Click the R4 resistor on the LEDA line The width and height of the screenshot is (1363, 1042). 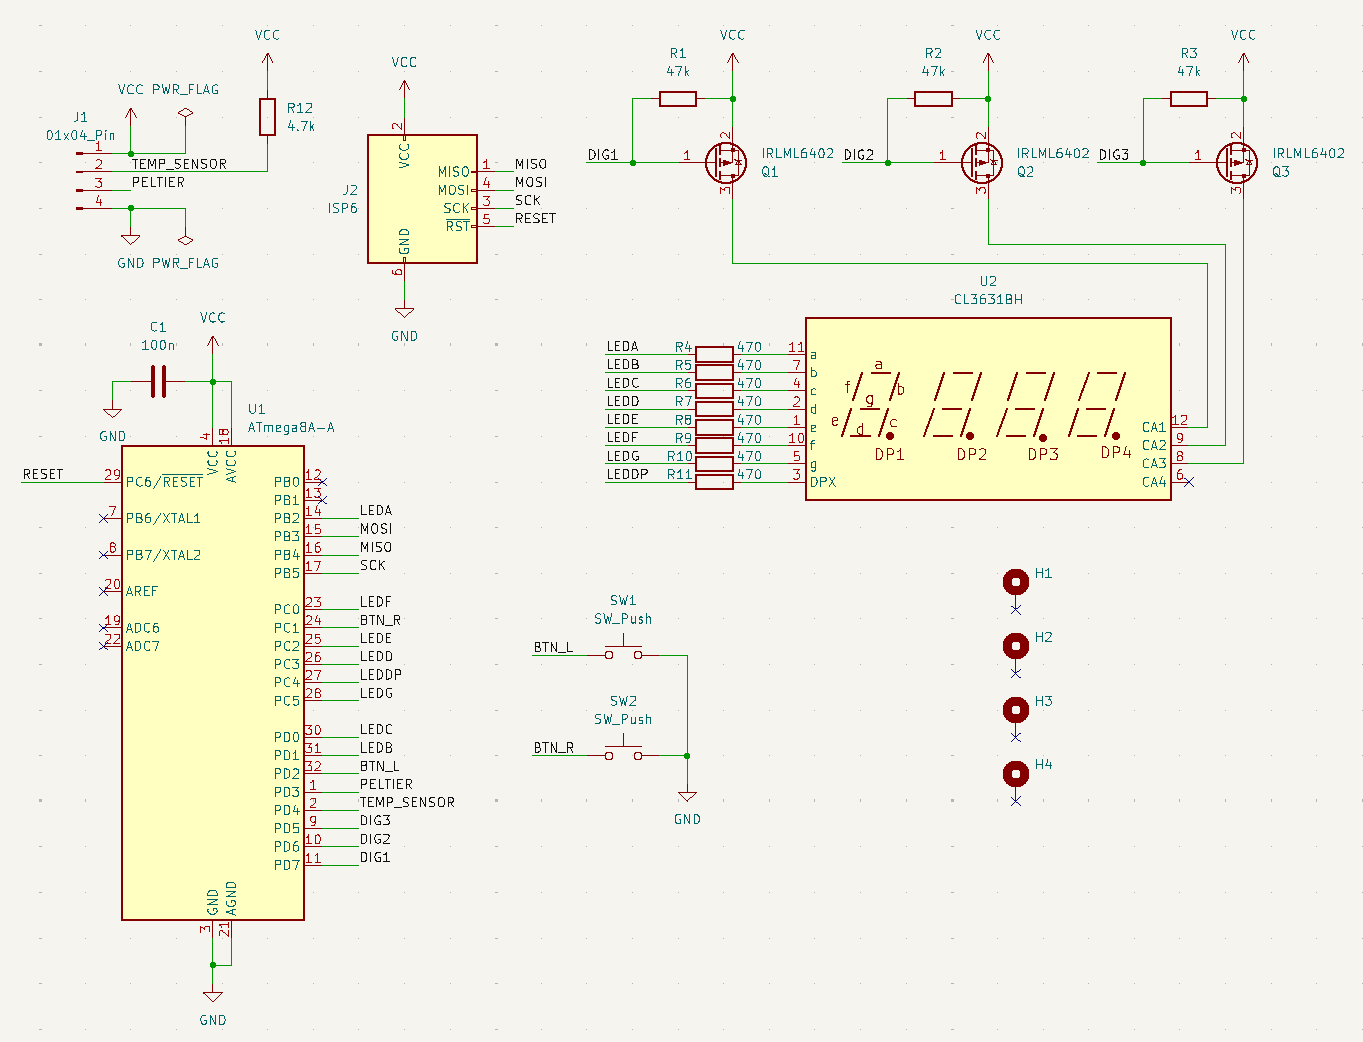point(714,354)
